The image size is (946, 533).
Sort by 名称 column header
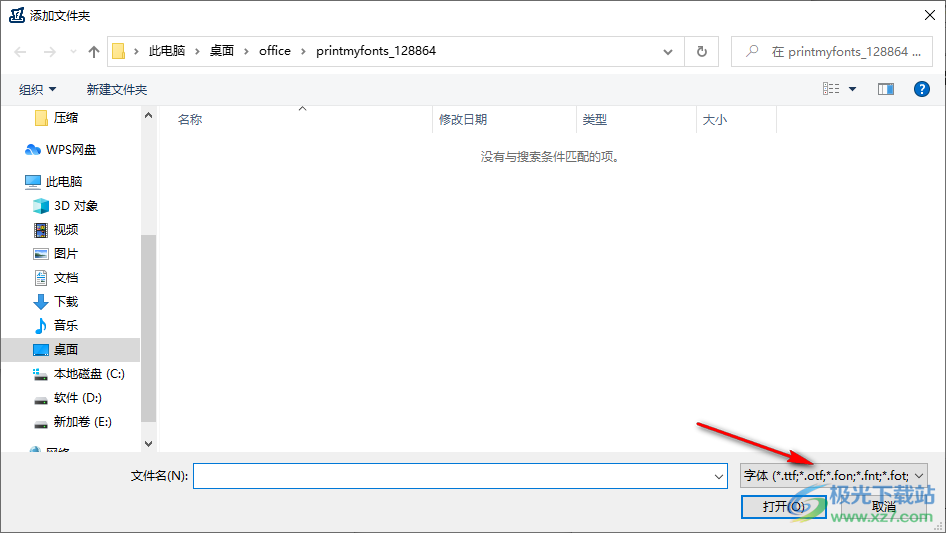tap(190, 120)
